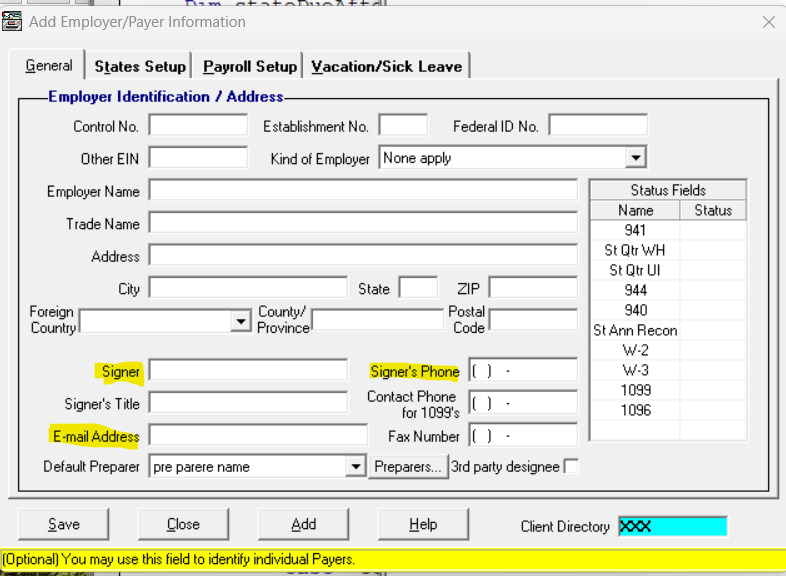Image resolution: width=786 pixels, height=576 pixels.
Task: Click the Preparers... button
Action: point(408,467)
